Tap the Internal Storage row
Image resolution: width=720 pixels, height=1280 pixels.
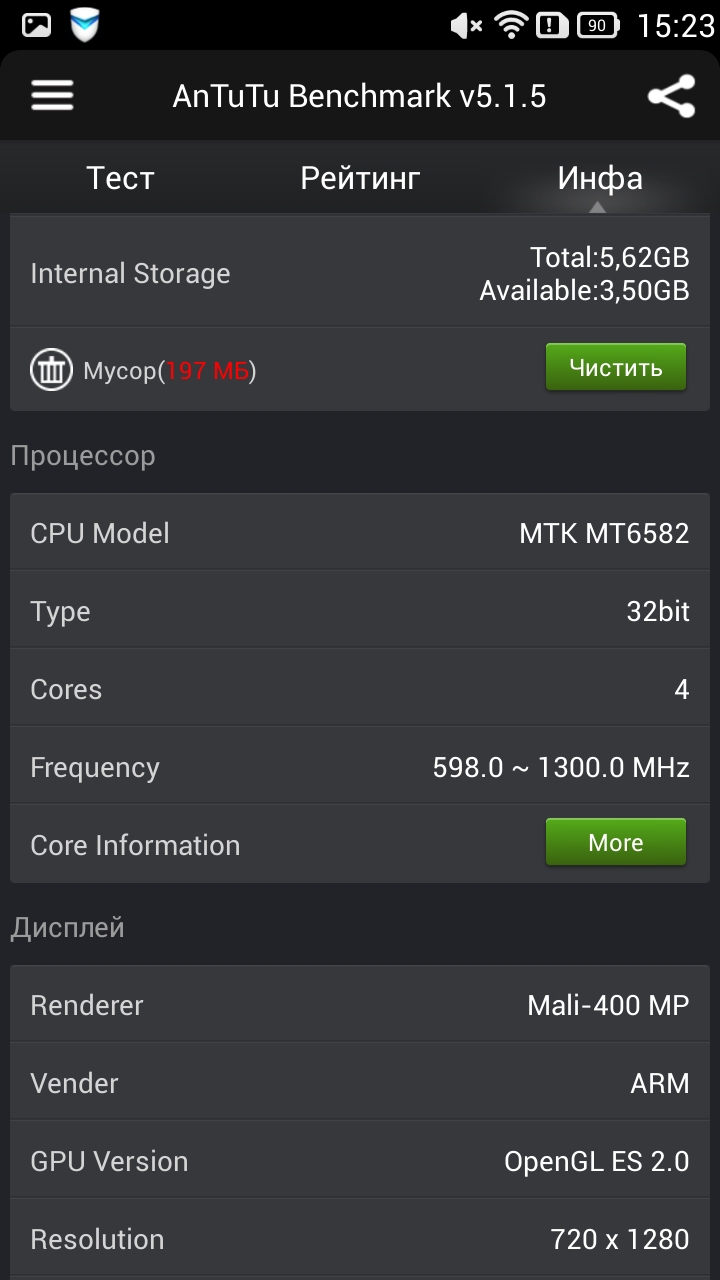click(x=360, y=273)
